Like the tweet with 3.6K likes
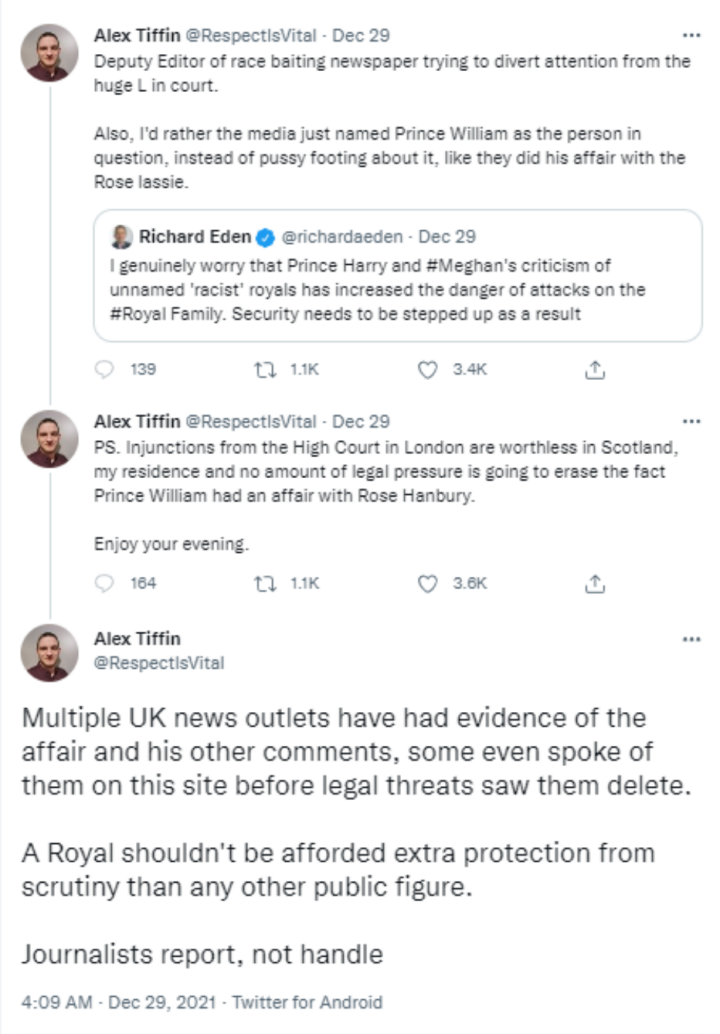The image size is (720, 1034). (x=428, y=583)
